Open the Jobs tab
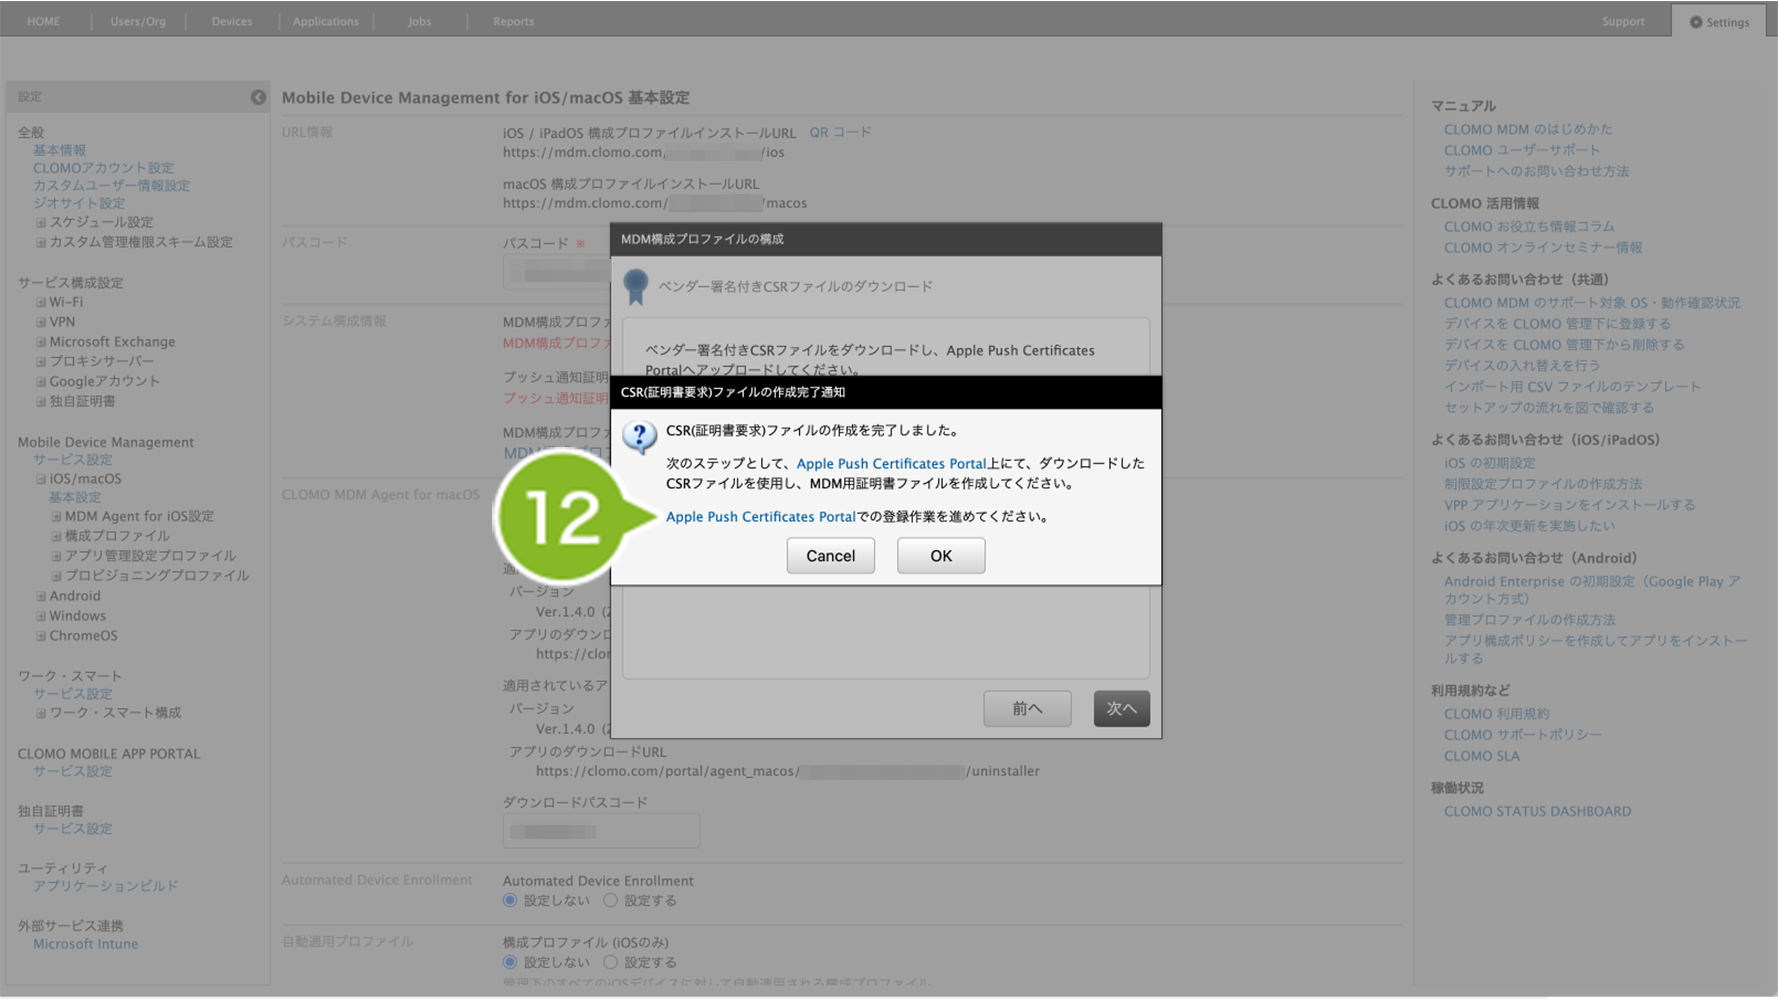This screenshot has width=1778, height=1000. tap(419, 21)
